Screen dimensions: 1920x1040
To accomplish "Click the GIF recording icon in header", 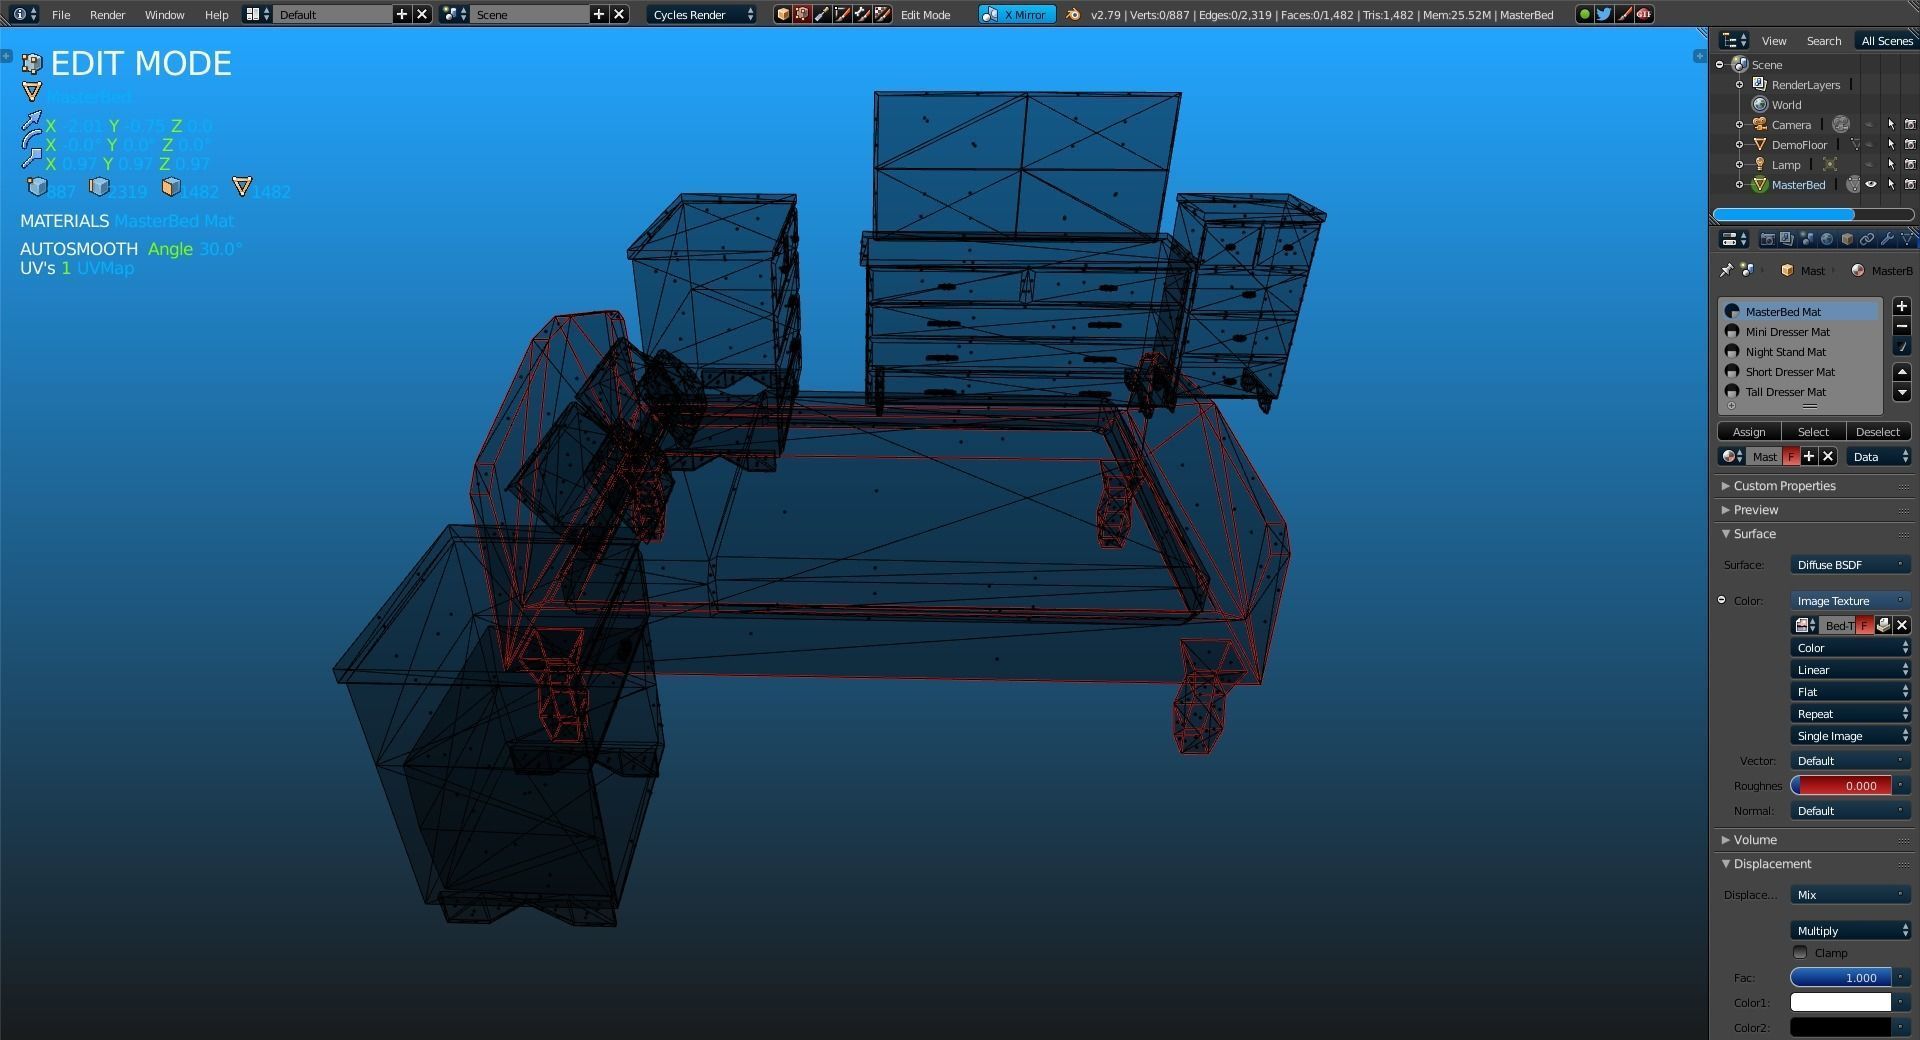I will (x=1643, y=14).
